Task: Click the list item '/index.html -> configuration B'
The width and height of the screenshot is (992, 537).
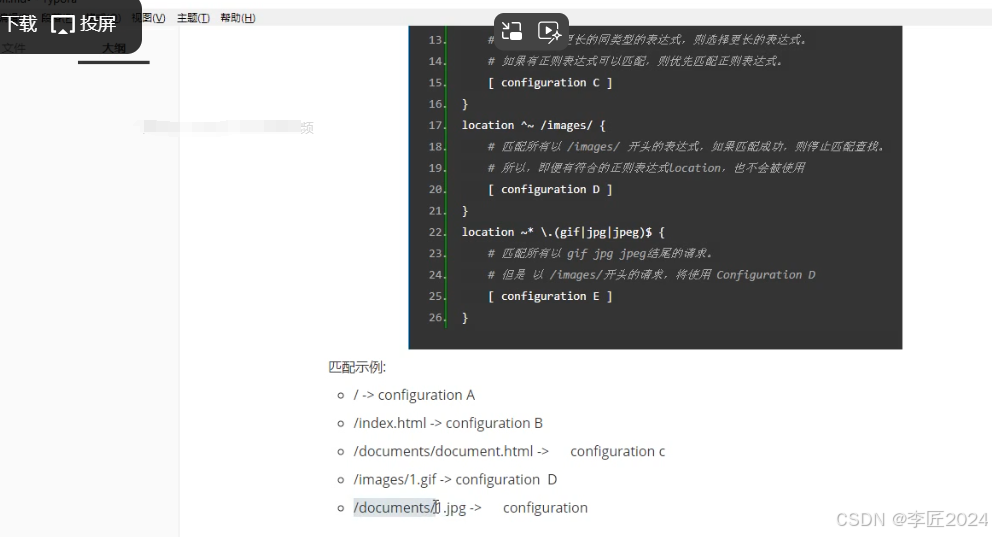Action: (x=448, y=423)
